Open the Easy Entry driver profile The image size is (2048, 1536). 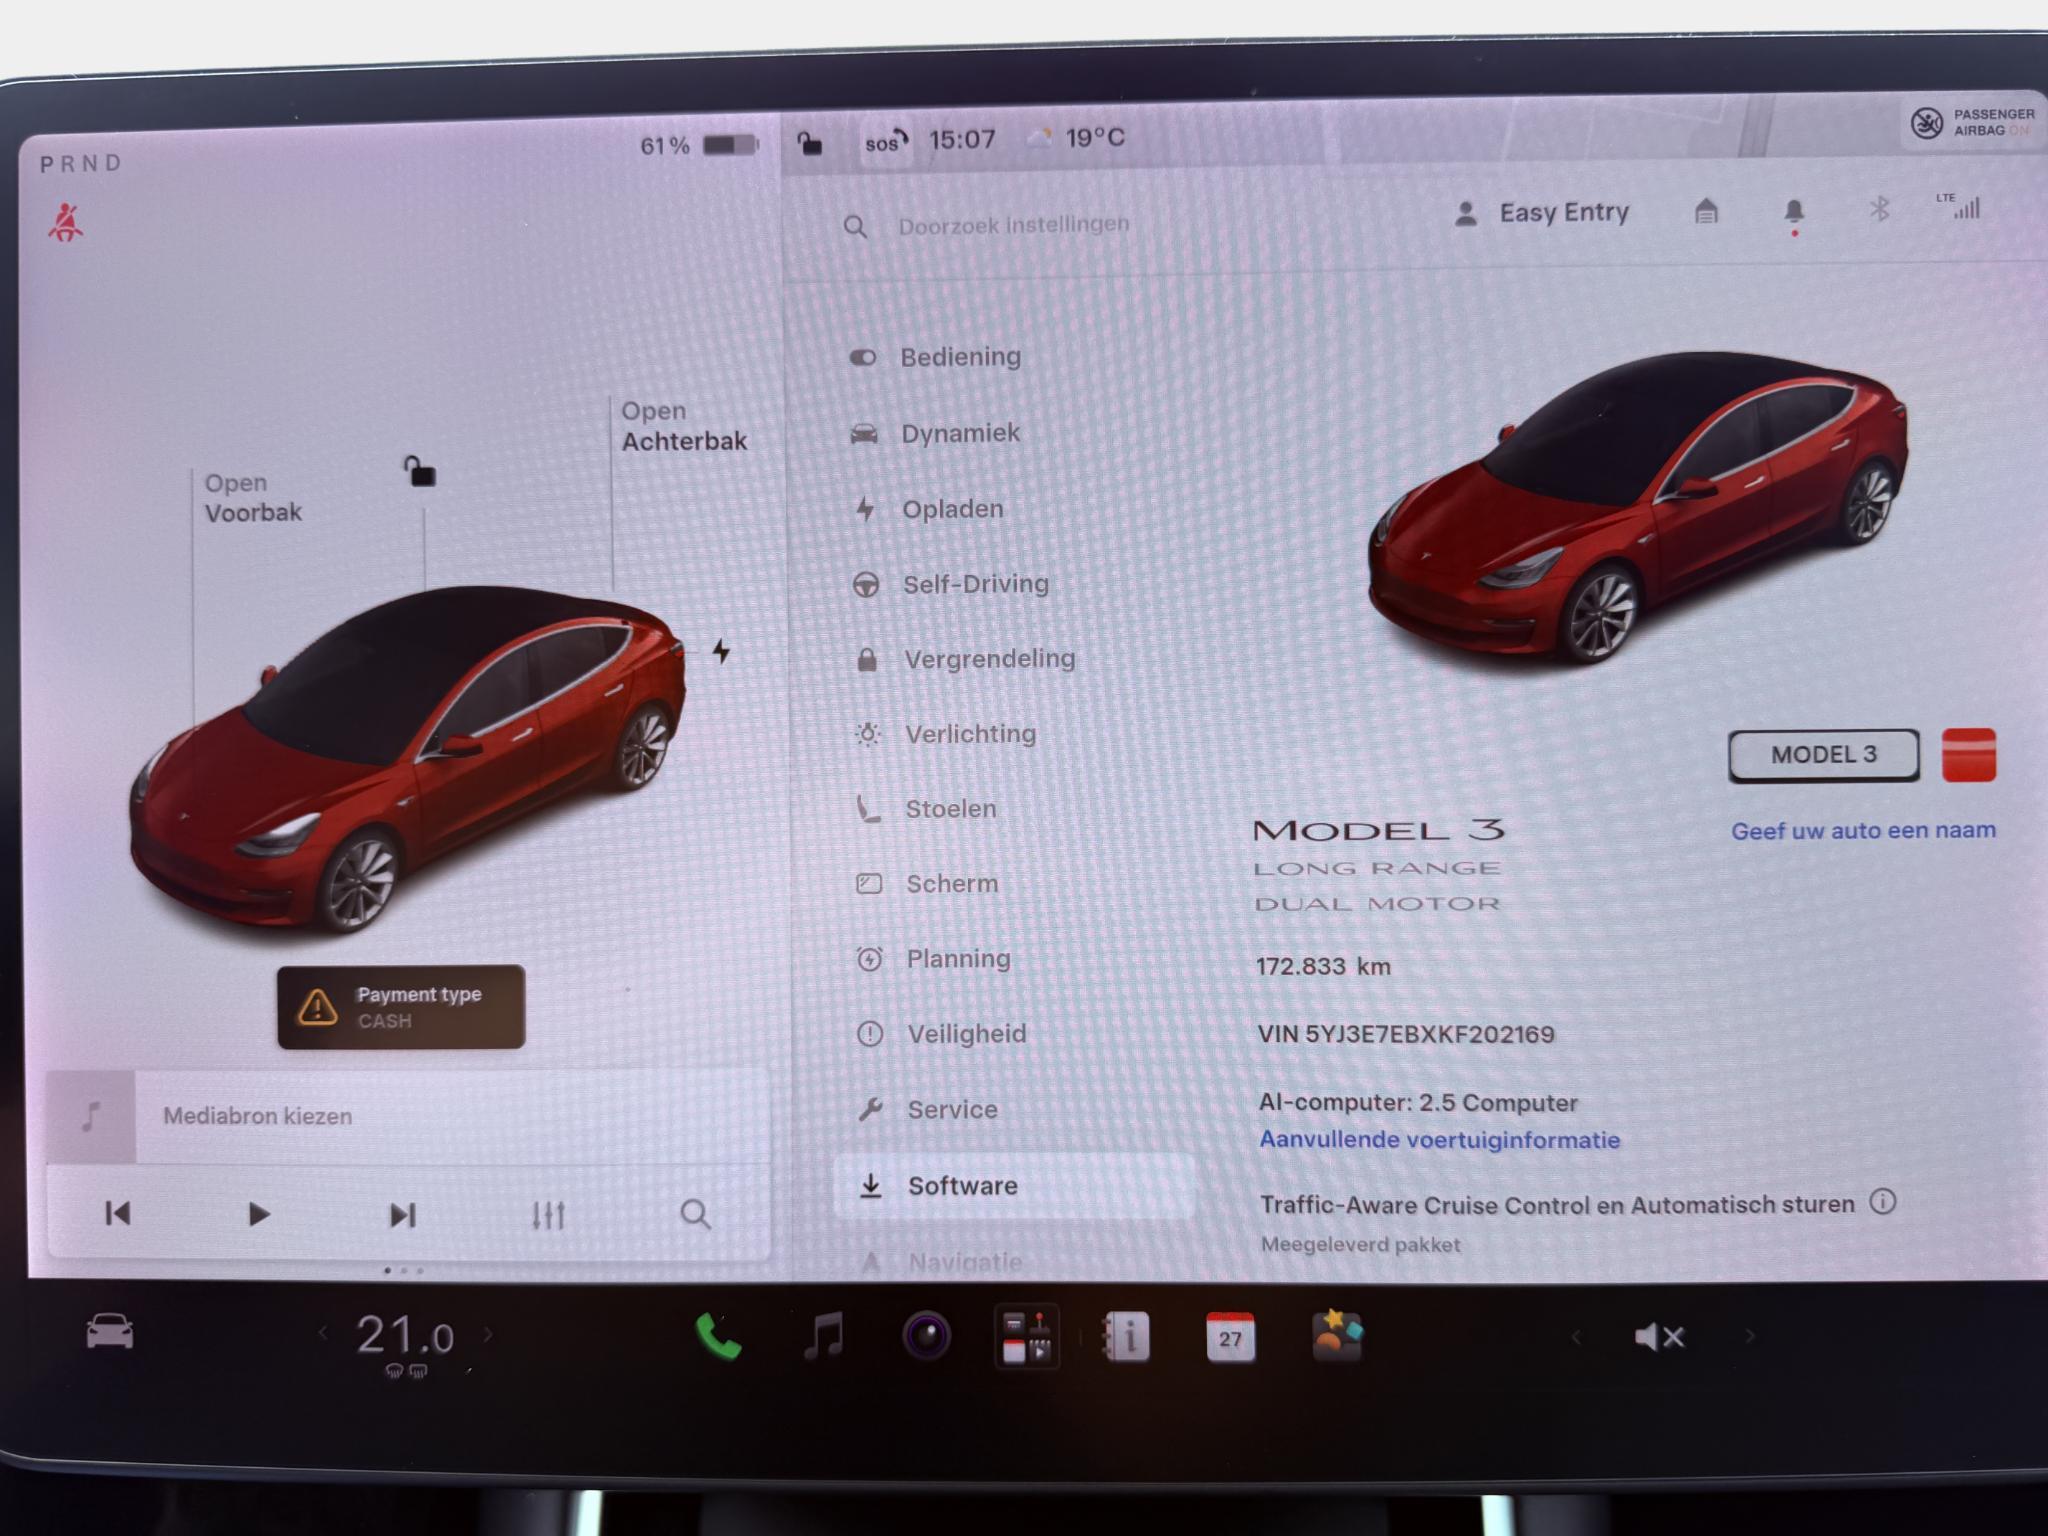[x=1541, y=213]
